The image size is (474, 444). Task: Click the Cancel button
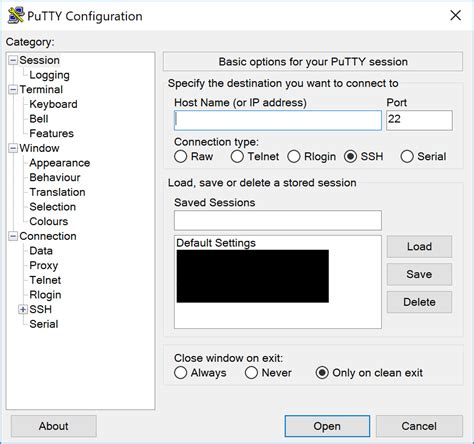pyautogui.click(x=419, y=426)
